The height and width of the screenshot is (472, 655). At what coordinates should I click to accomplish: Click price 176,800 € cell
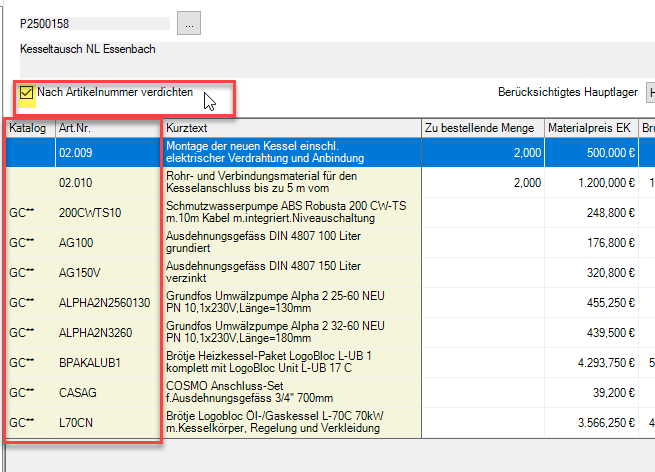pos(591,243)
